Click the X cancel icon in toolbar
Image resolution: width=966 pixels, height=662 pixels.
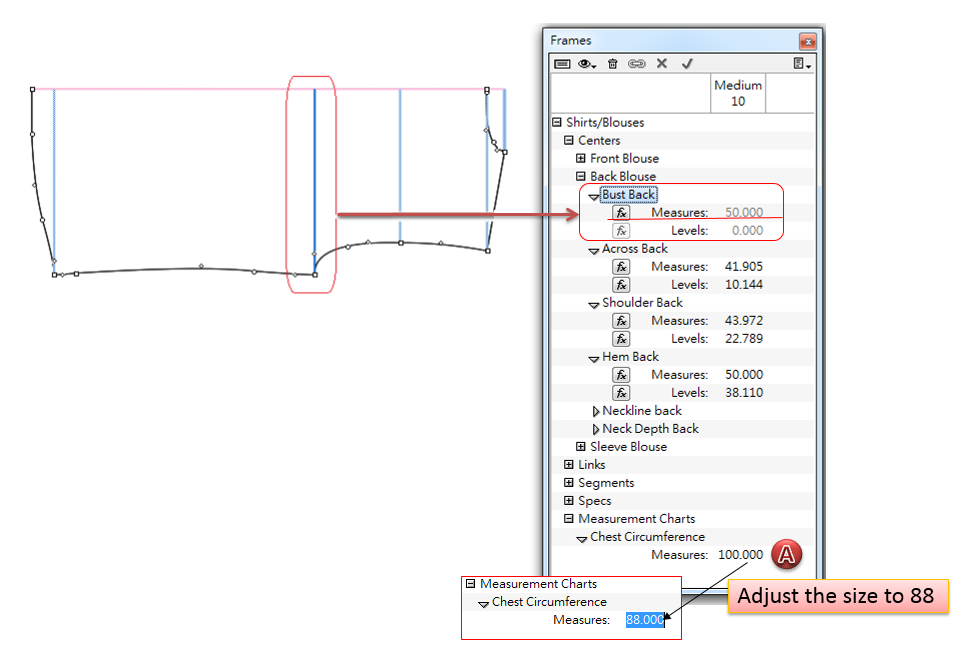point(662,63)
